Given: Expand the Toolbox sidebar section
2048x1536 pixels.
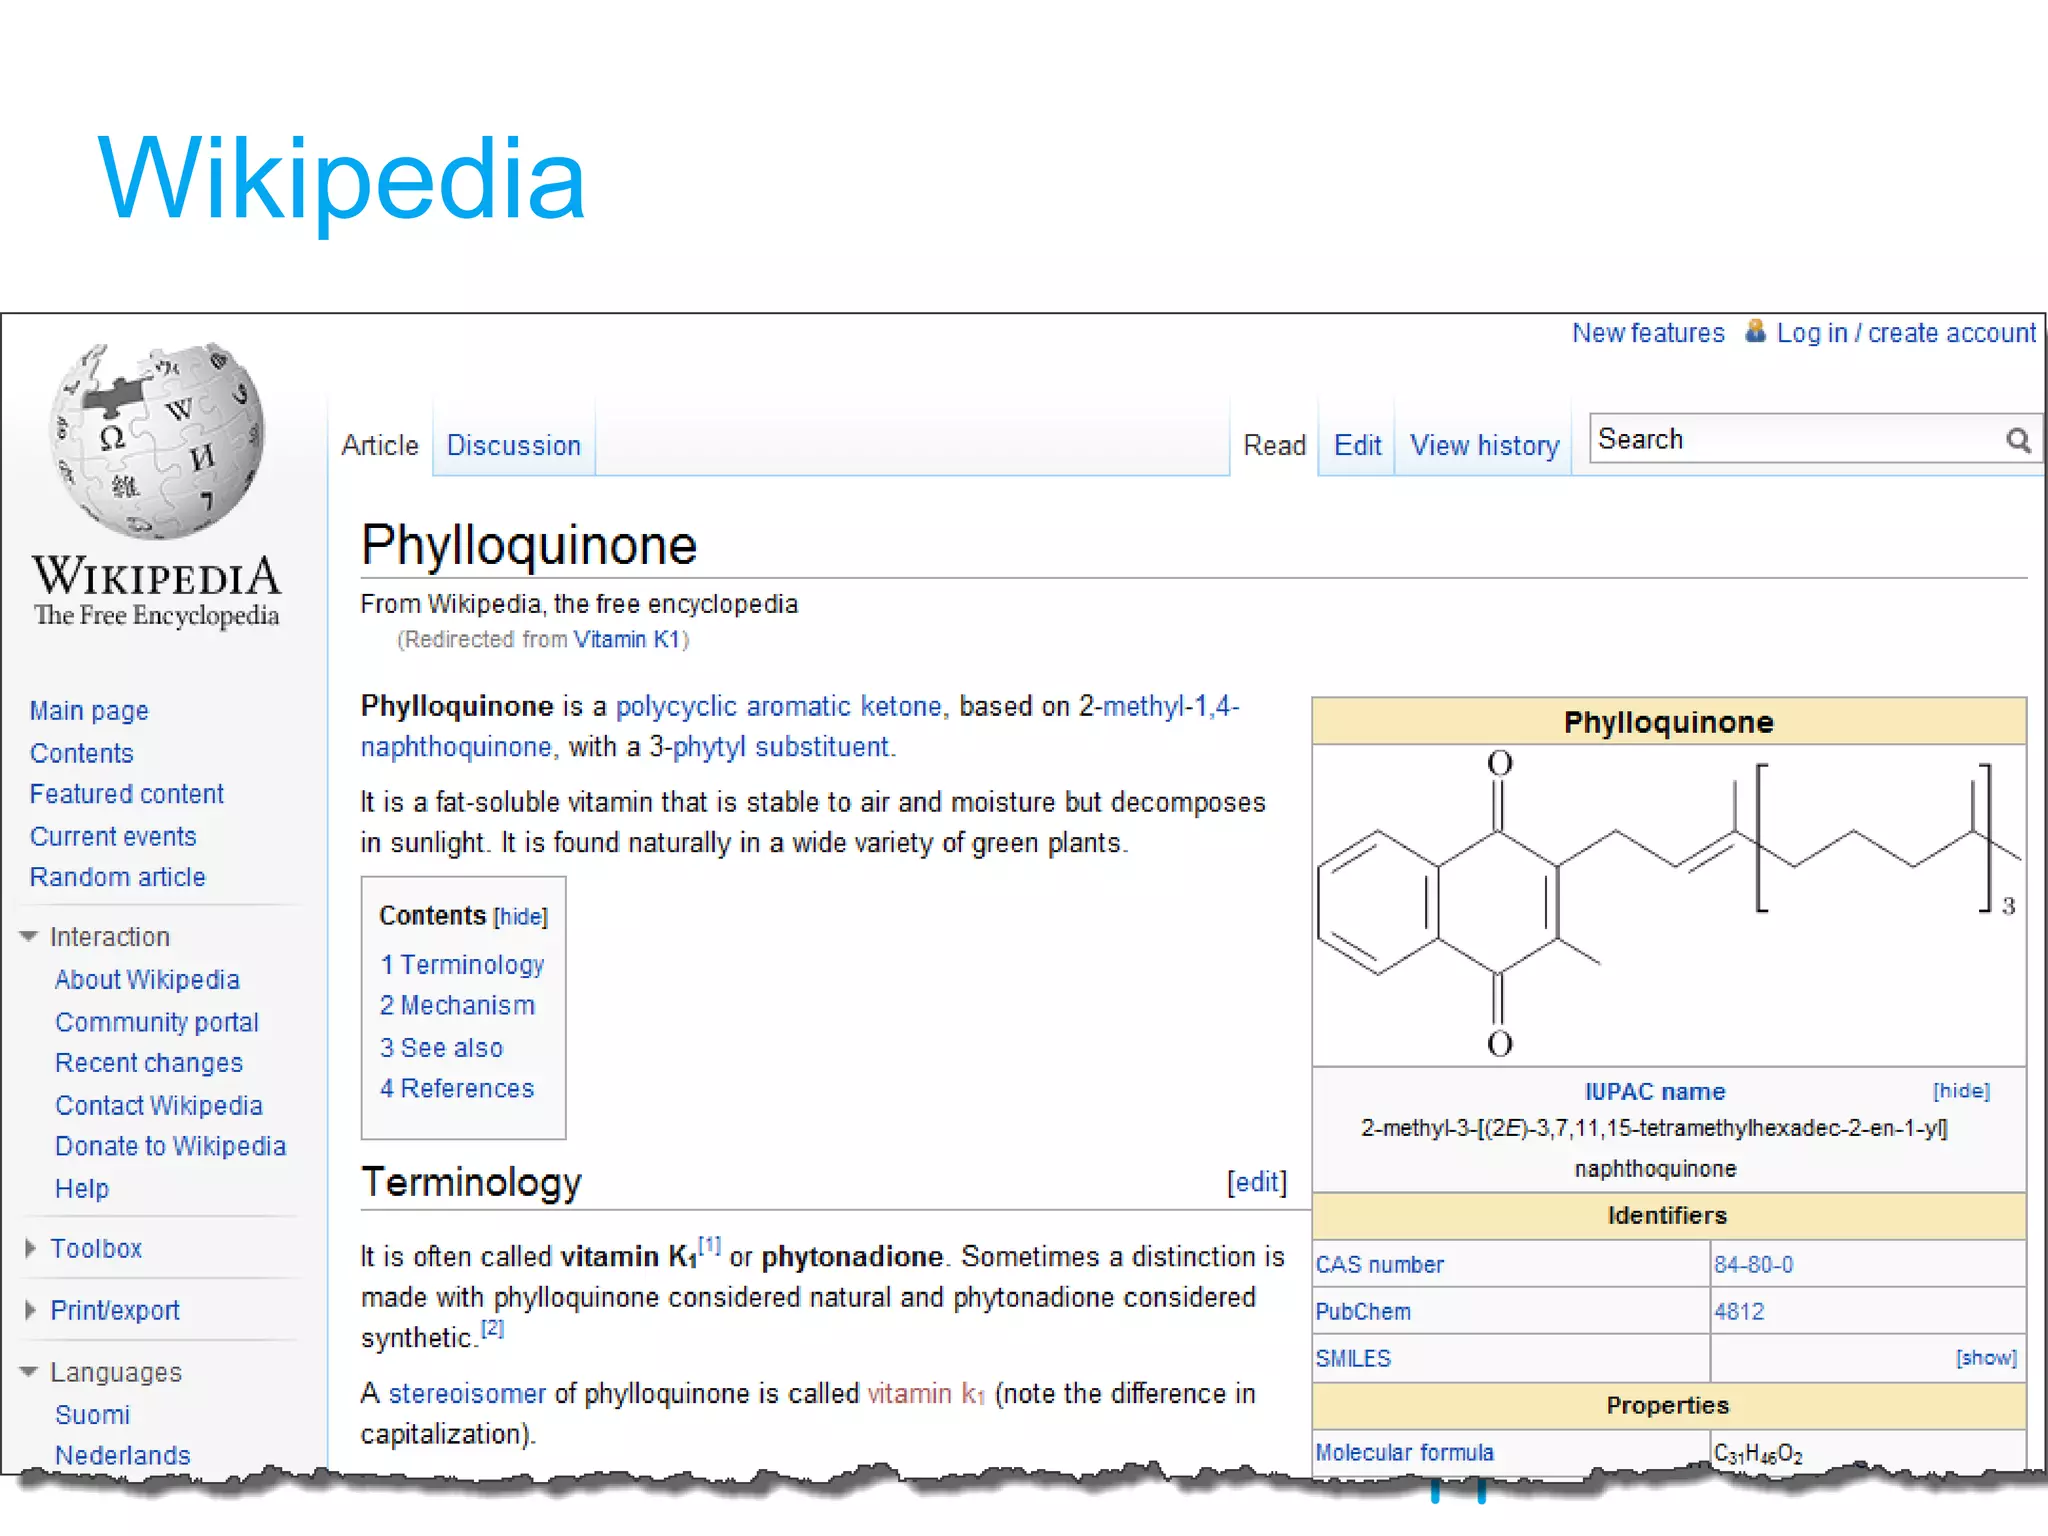Looking at the screenshot, I should click(30, 1248).
